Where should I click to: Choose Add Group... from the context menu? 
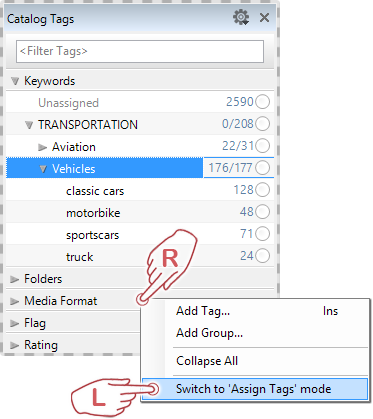pos(255,333)
